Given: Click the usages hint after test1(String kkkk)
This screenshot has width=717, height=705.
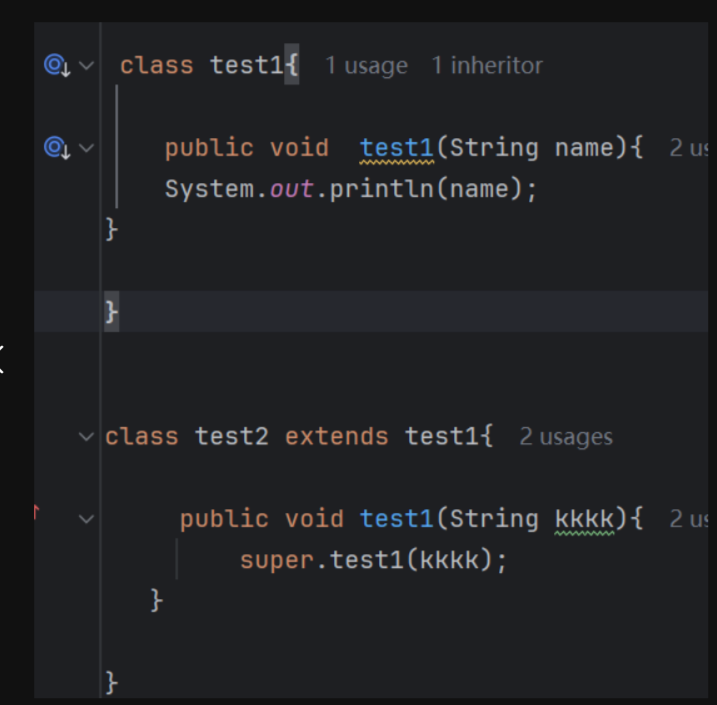Looking at the screenshot, I should tap(689, 519).
